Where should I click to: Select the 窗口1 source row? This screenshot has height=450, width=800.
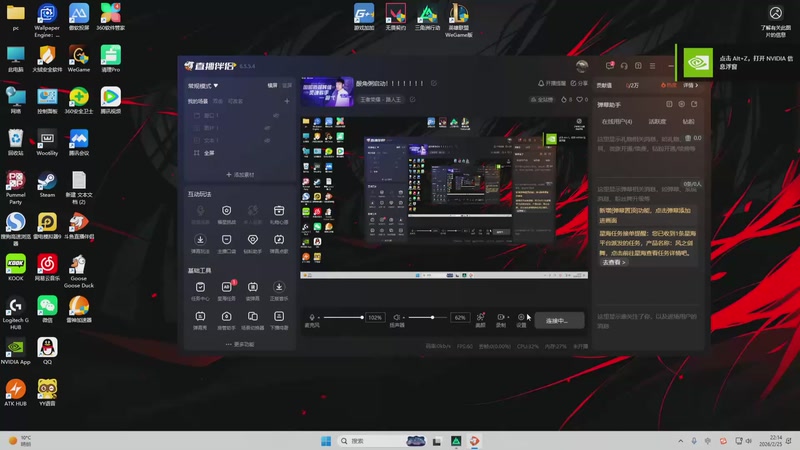coord(238,115)
